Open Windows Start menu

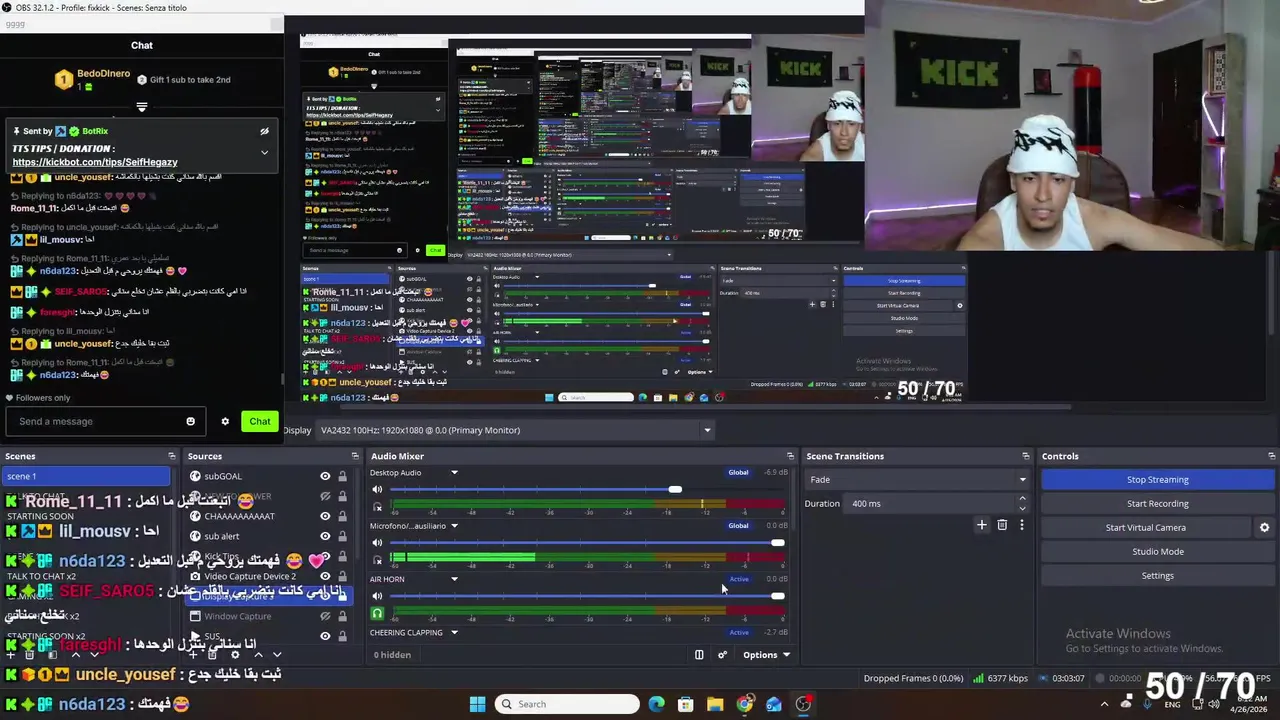point(477,704)
